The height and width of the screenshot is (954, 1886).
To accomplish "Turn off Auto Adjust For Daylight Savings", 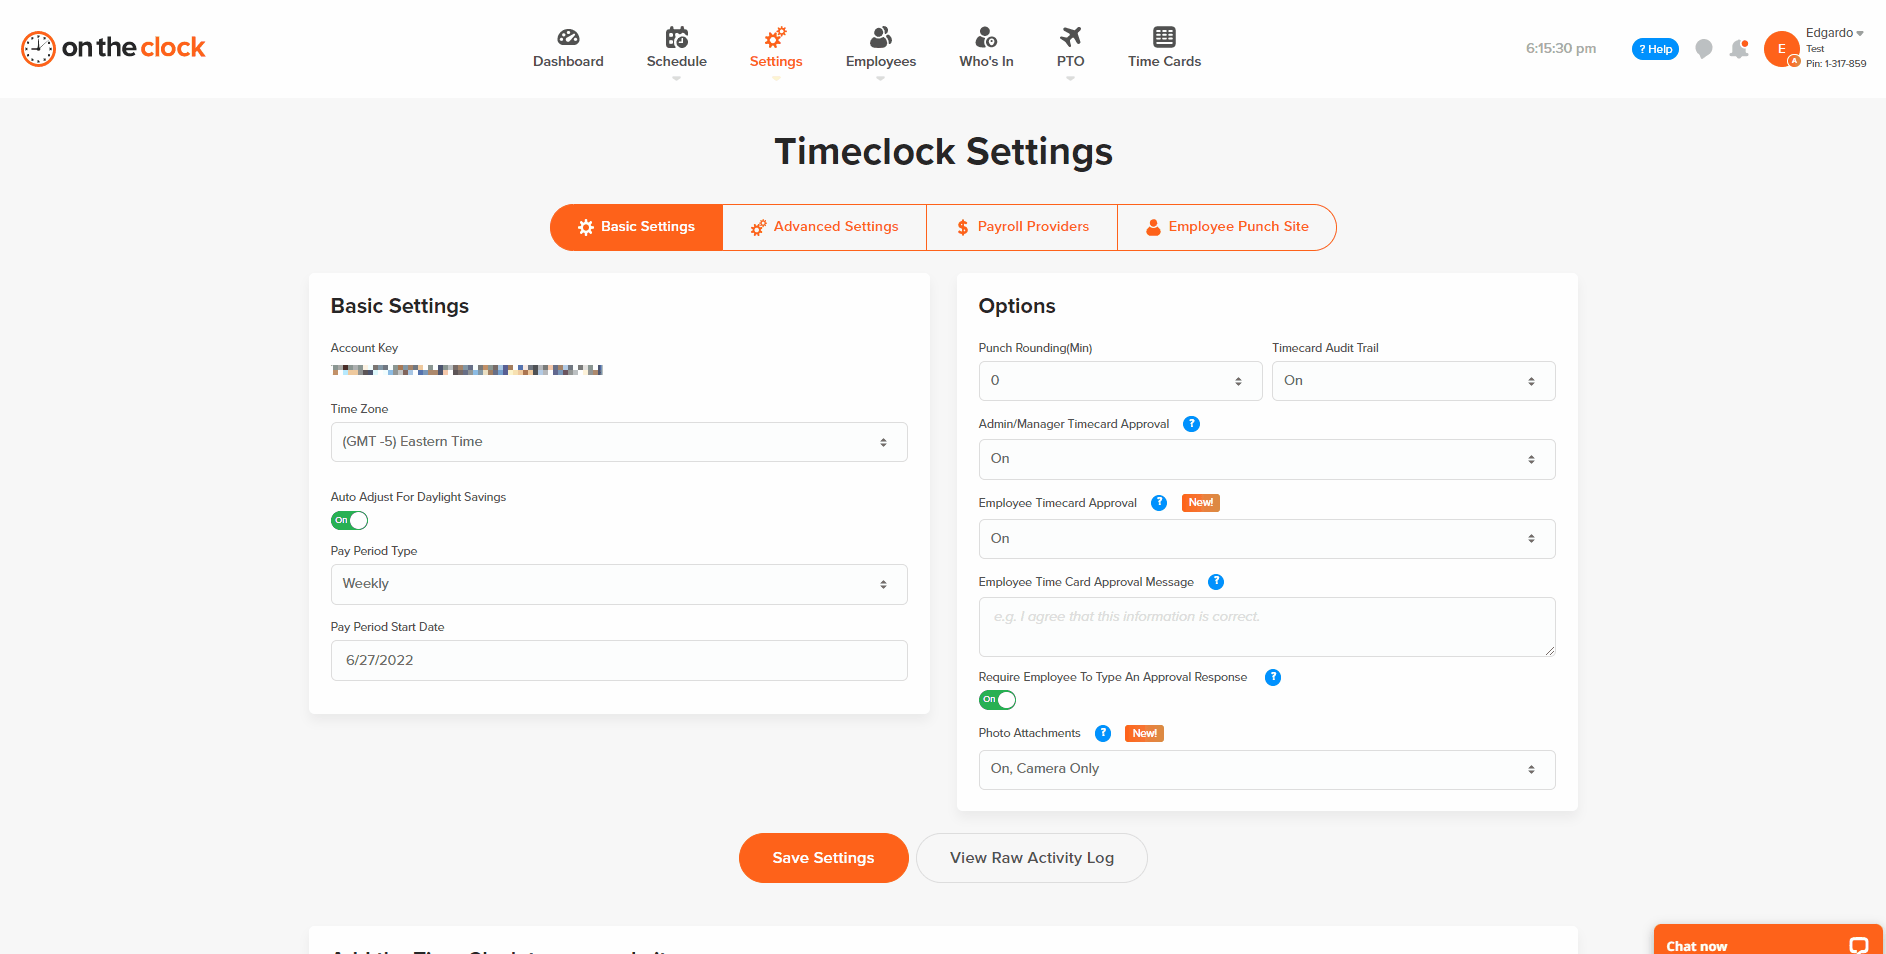I will tap(349, 520).
